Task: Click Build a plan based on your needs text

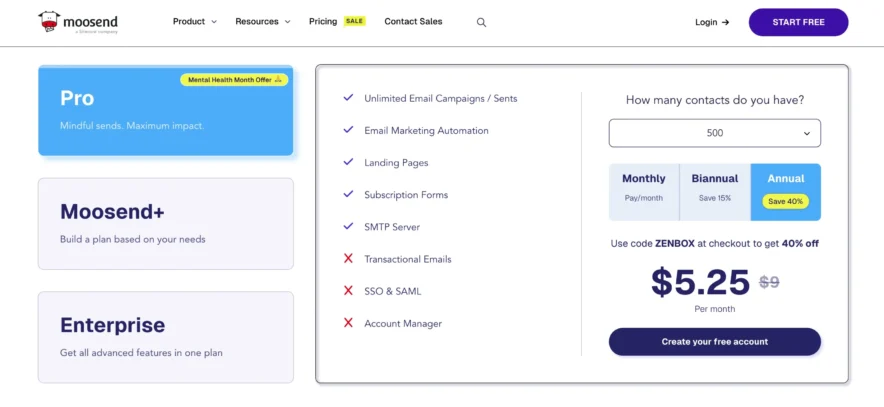Action: coord(132,239)
